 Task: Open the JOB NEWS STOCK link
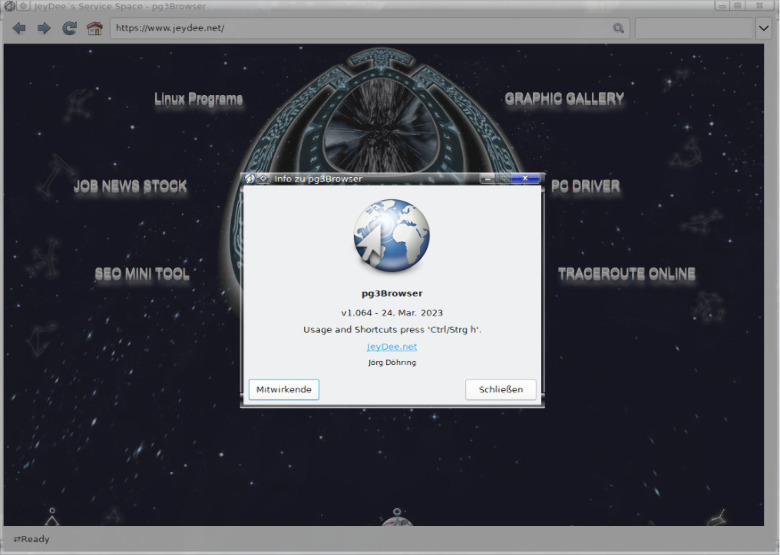130,186
